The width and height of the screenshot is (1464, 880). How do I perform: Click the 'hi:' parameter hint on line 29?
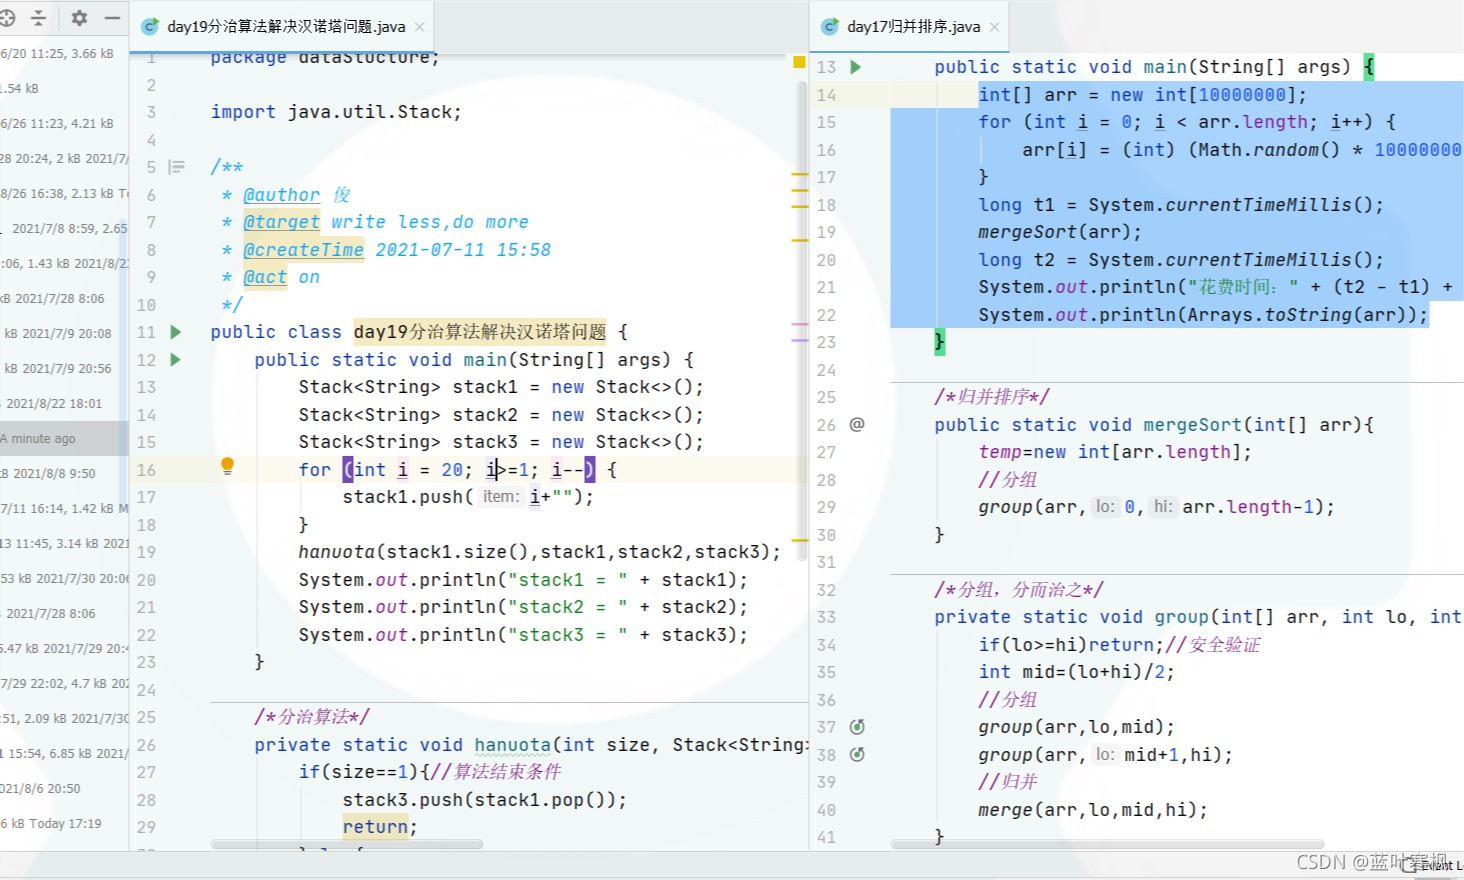coord(1163,506)
